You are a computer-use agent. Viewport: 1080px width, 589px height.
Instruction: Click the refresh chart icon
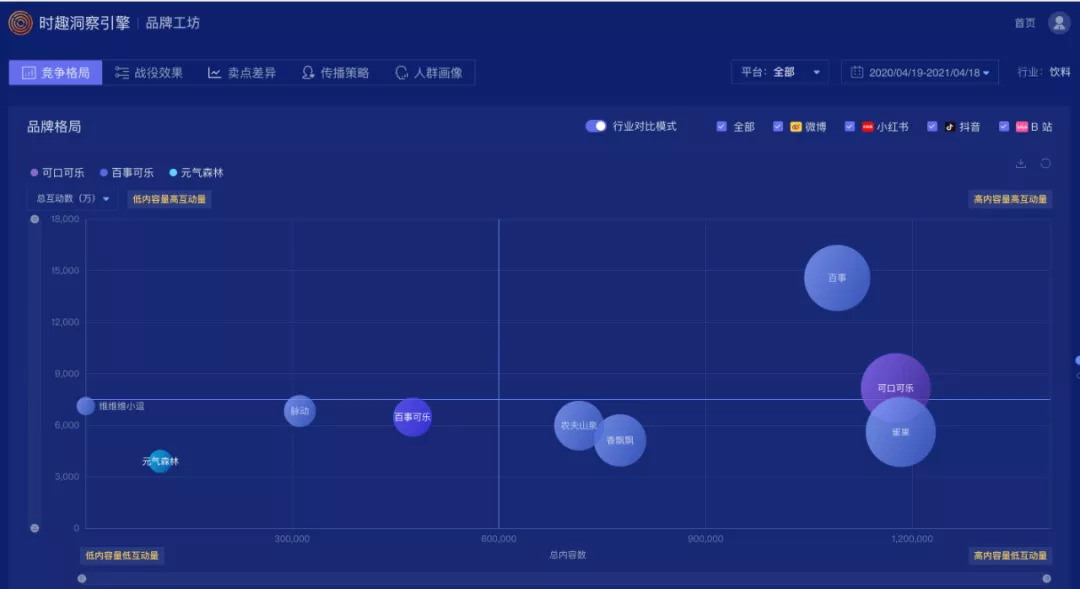1046,163
